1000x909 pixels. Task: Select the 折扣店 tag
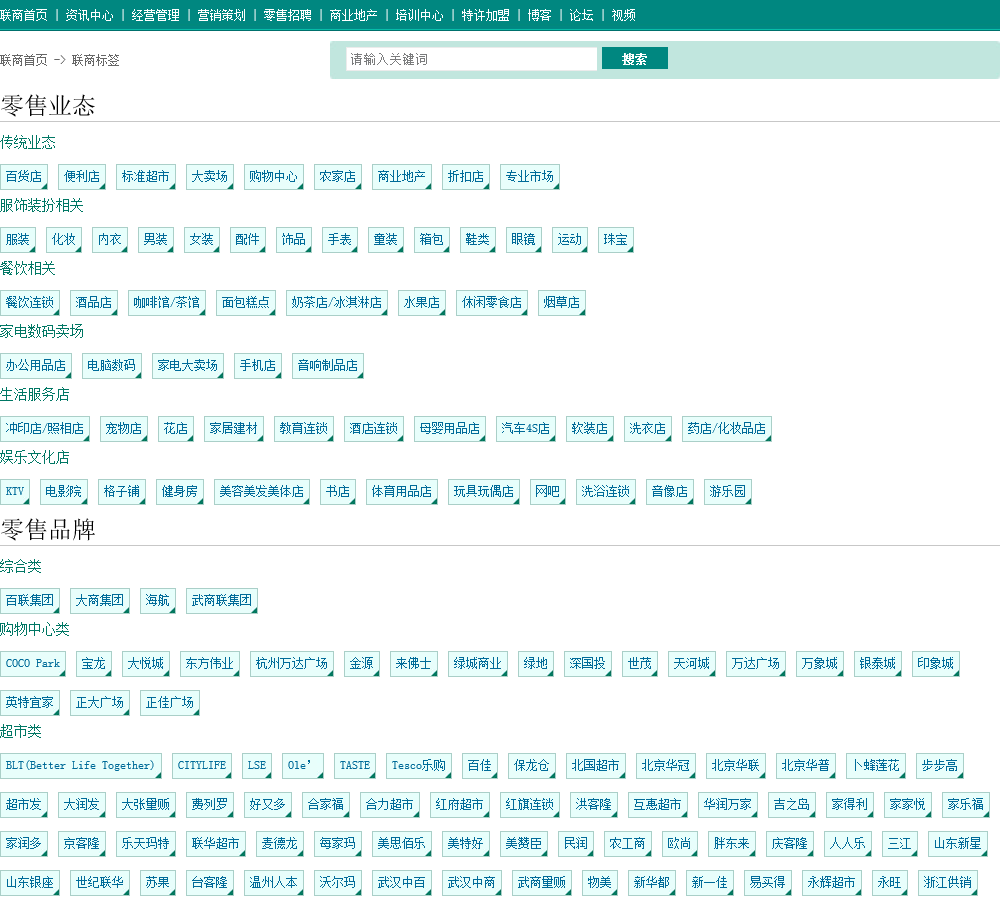[466, 177]
